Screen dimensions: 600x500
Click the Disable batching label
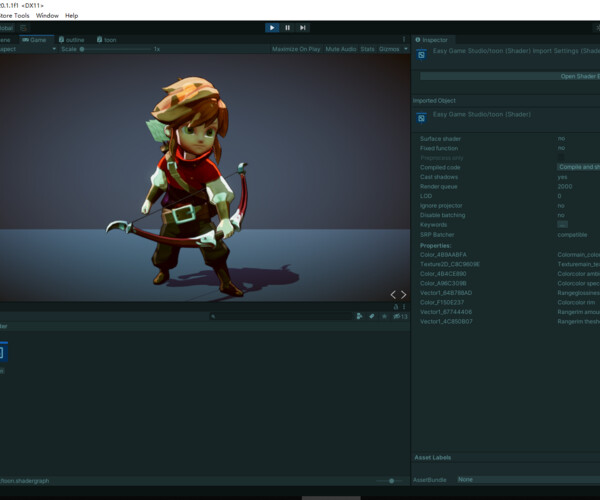tap(442, 215)
